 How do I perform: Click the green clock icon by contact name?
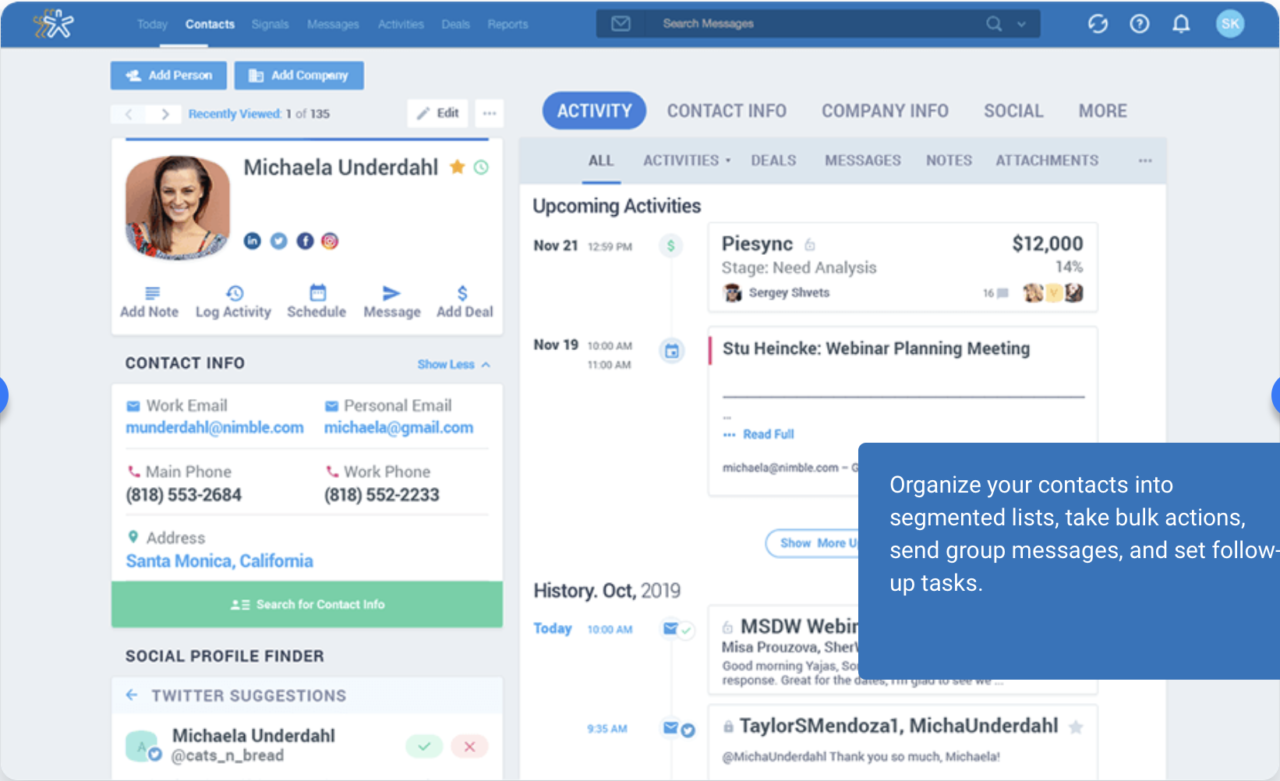481,167
